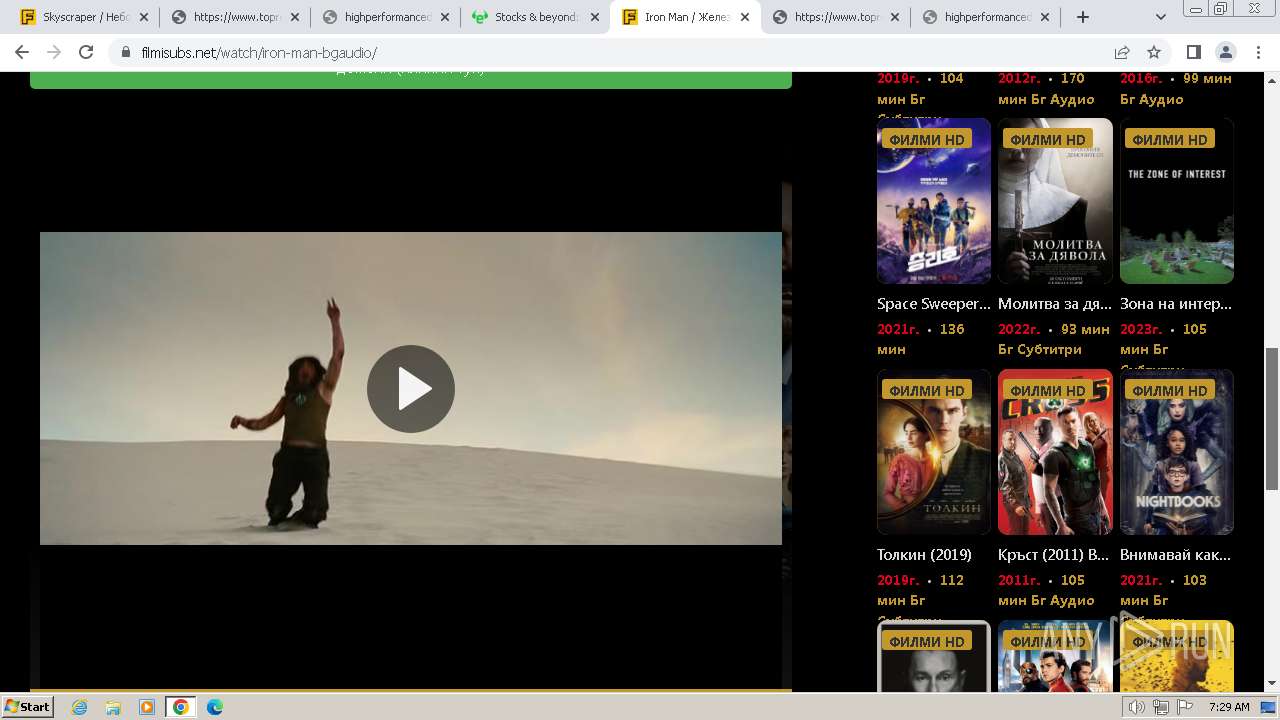Reload the current page

coord(86,52)
